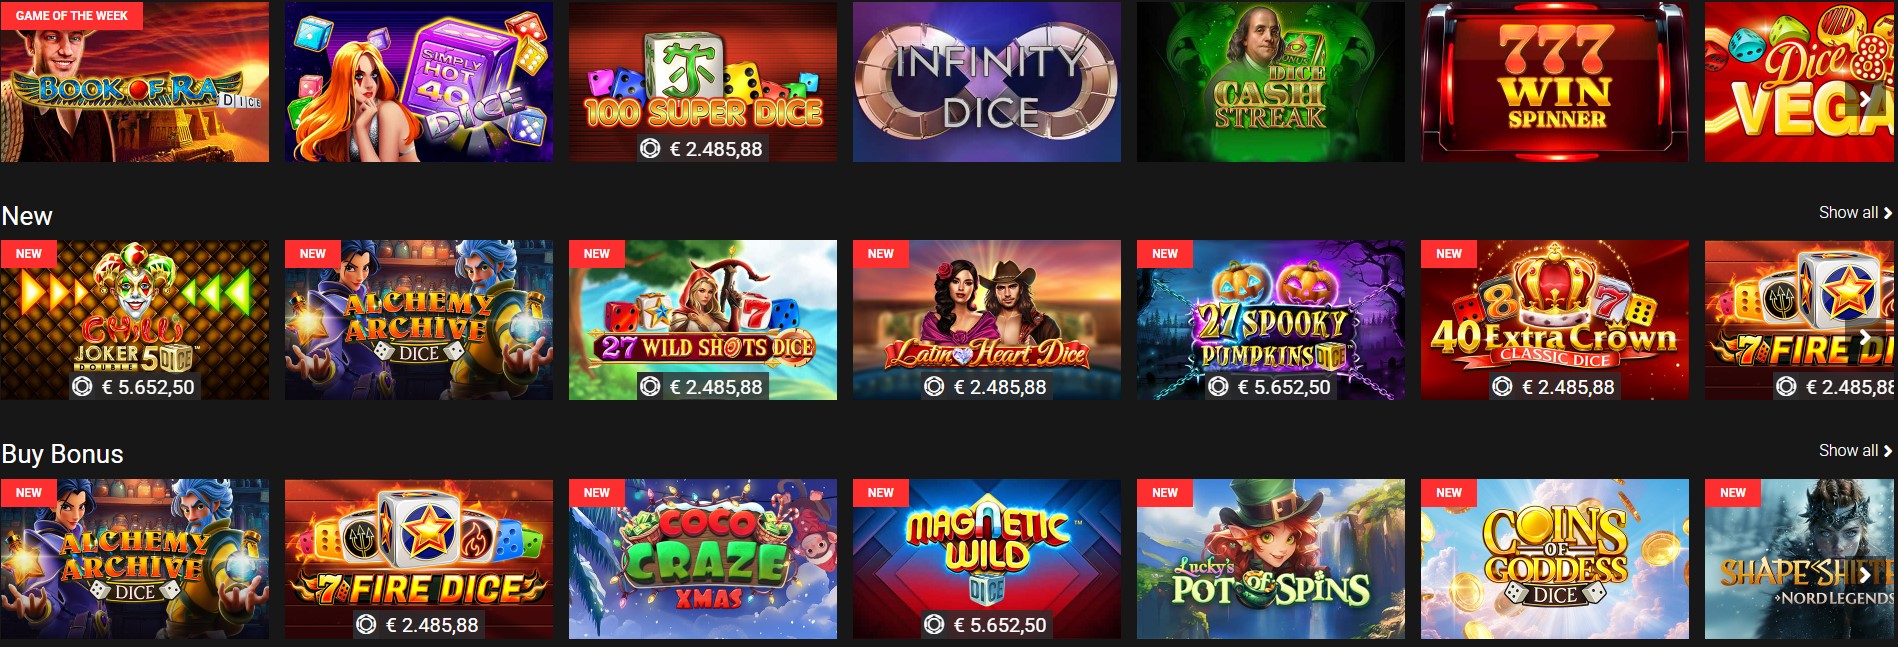
Task: Open 27 Spooky Pumpkins Dice game
Action: pyautogui.click(x=1271, y=320)
